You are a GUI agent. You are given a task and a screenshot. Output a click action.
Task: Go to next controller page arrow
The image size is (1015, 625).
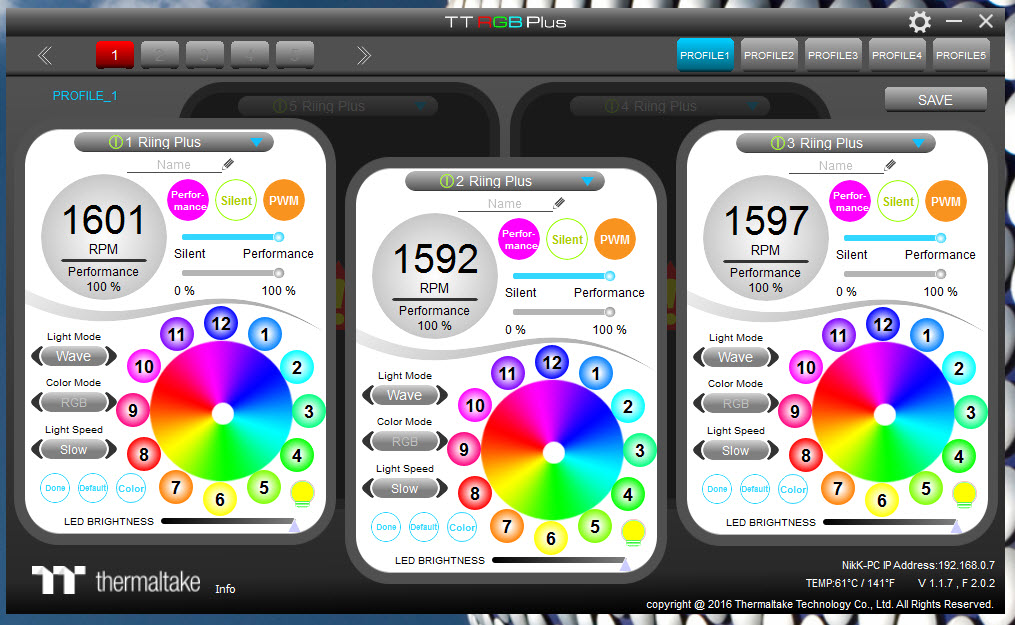[x=364, y=56]
